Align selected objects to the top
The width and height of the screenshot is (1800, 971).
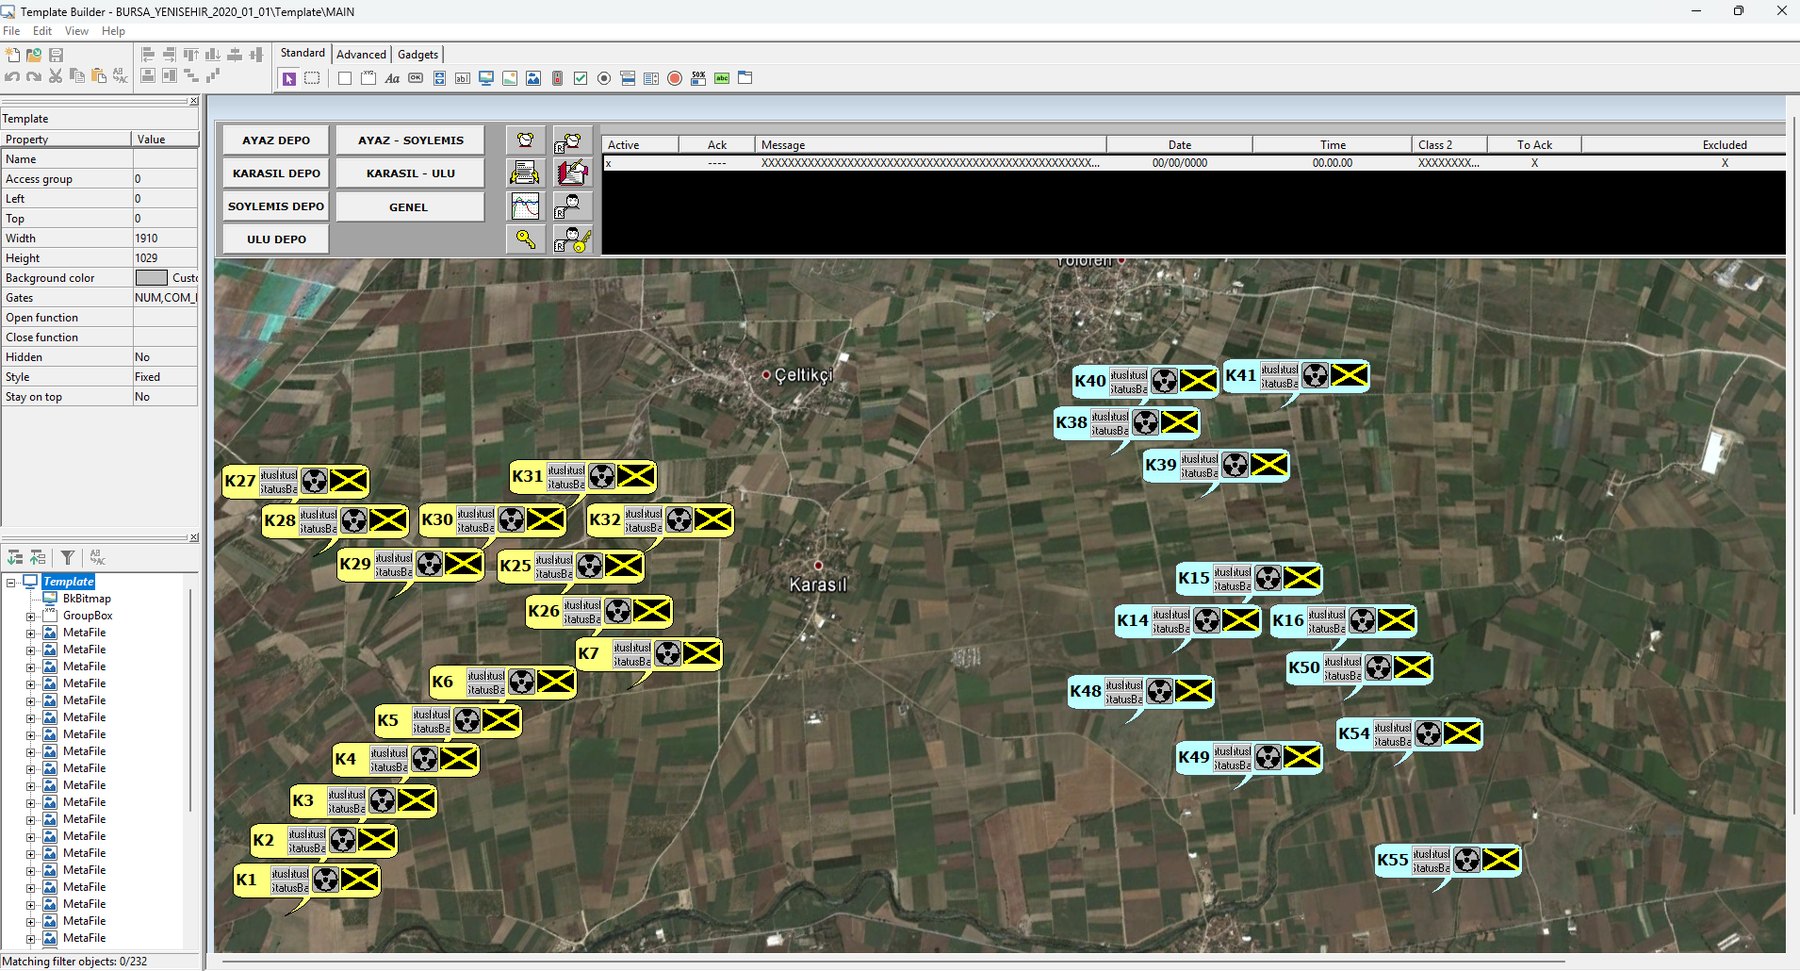click(191, 55)
